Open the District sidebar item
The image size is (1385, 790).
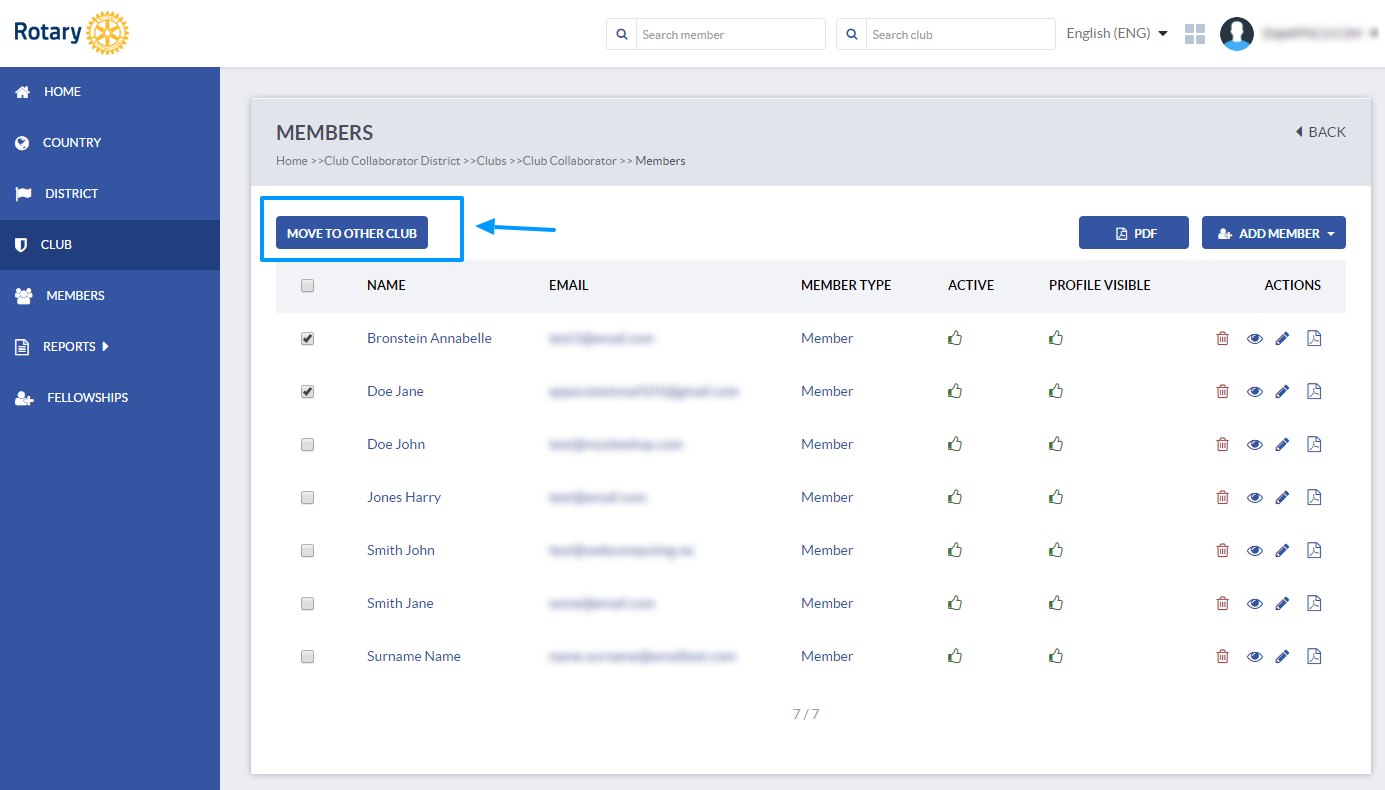coord(110,194)
